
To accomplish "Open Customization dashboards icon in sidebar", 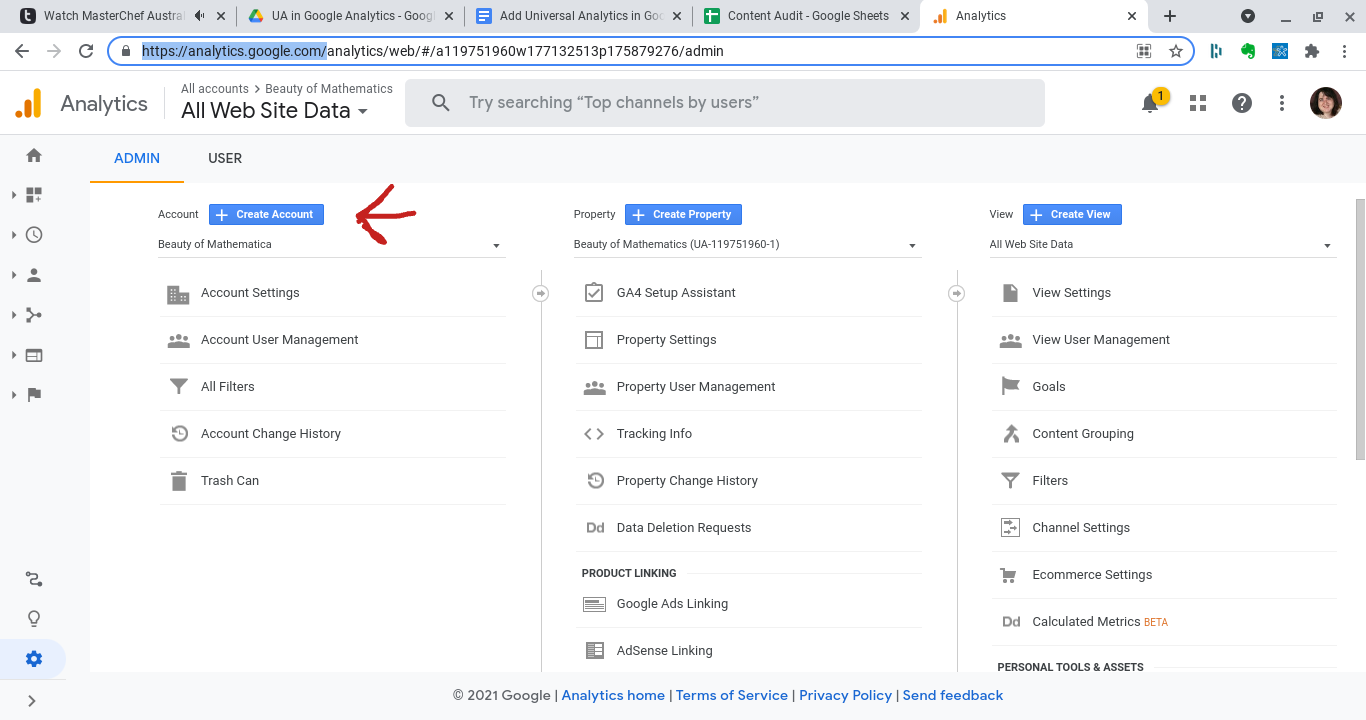I will [34, 195].
